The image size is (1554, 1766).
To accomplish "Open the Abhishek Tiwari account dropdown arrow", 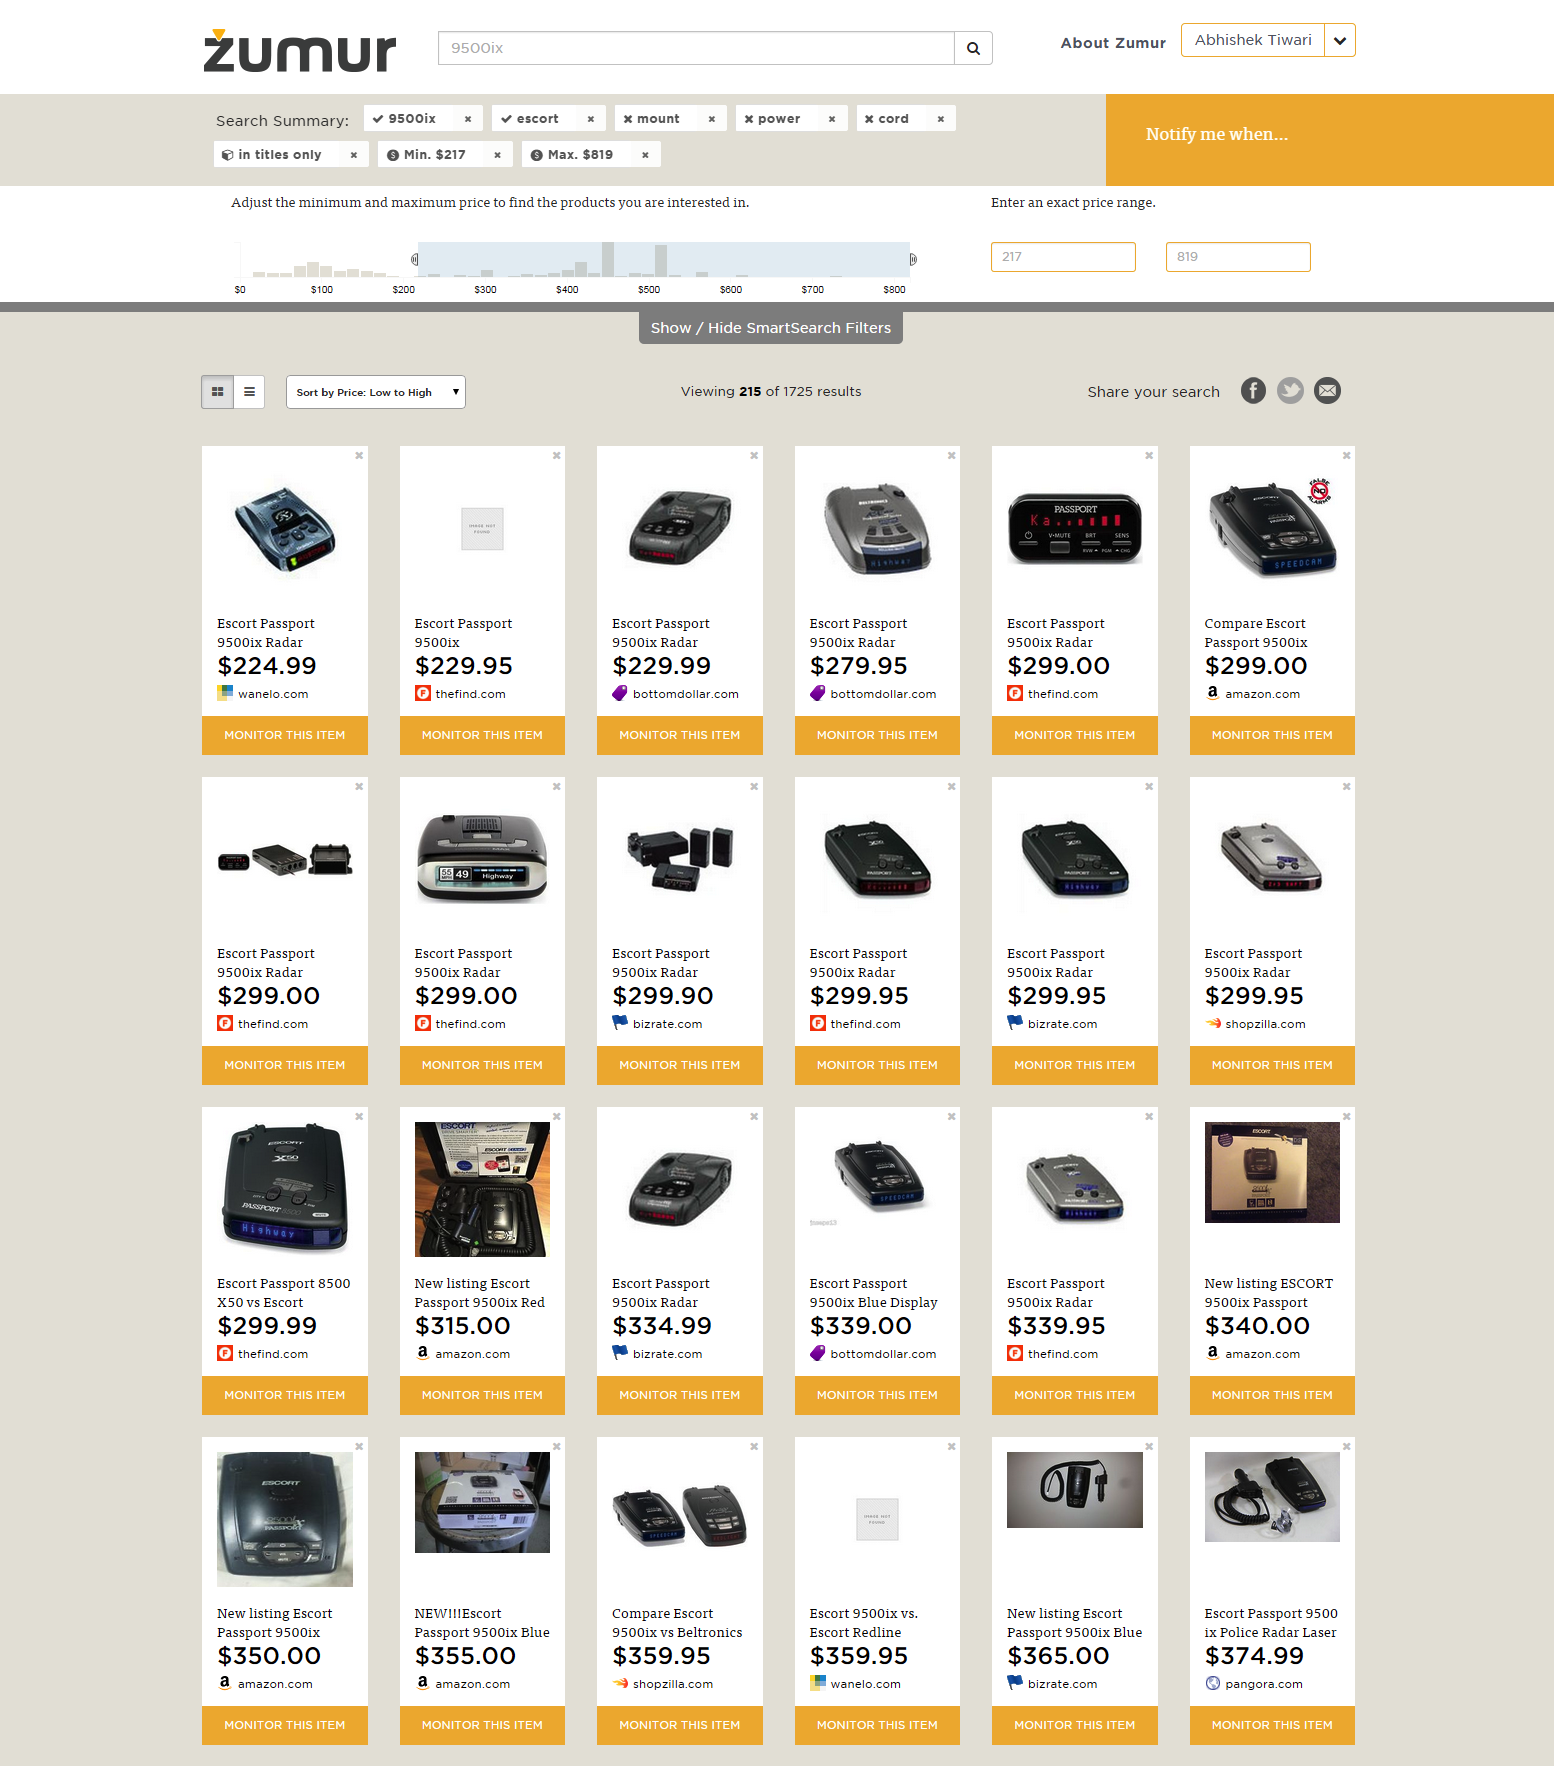I will coord(1340,41).
